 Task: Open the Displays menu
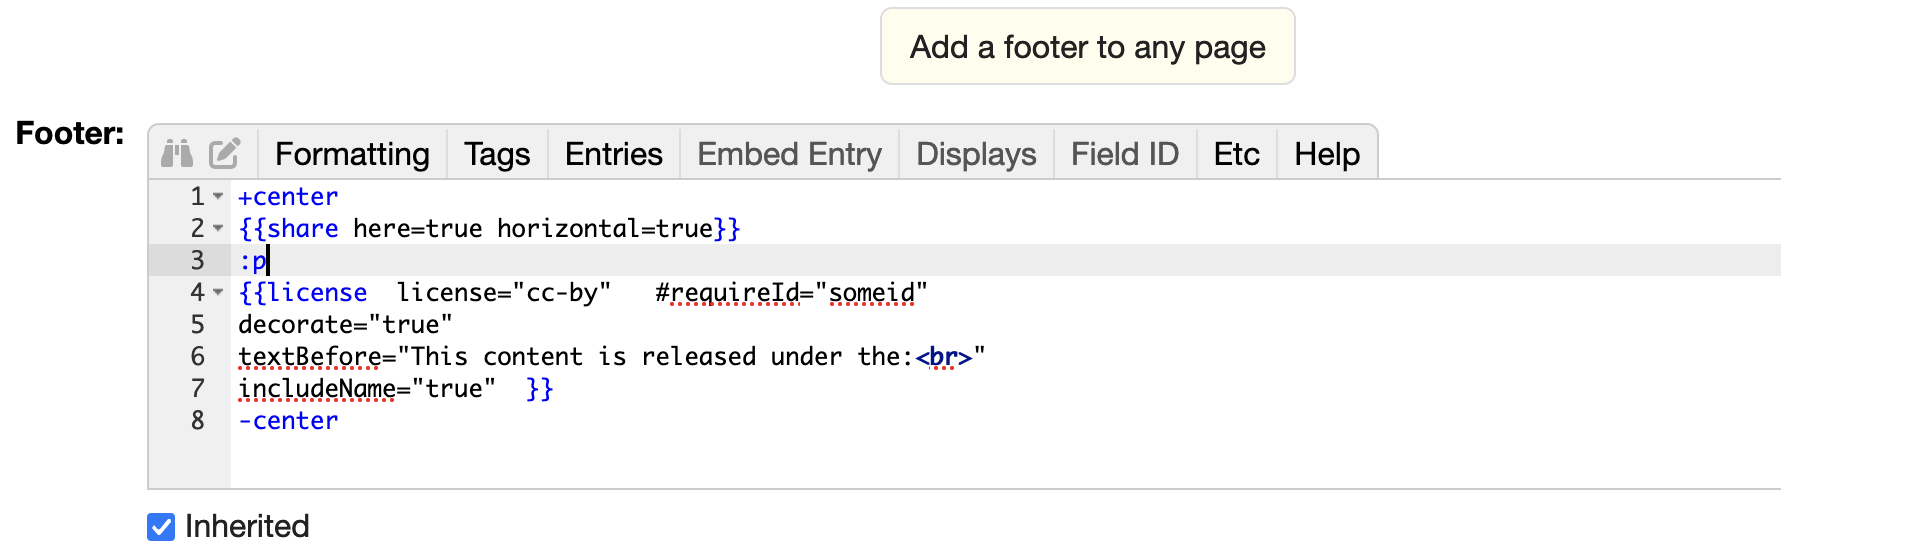coord(976,154)
